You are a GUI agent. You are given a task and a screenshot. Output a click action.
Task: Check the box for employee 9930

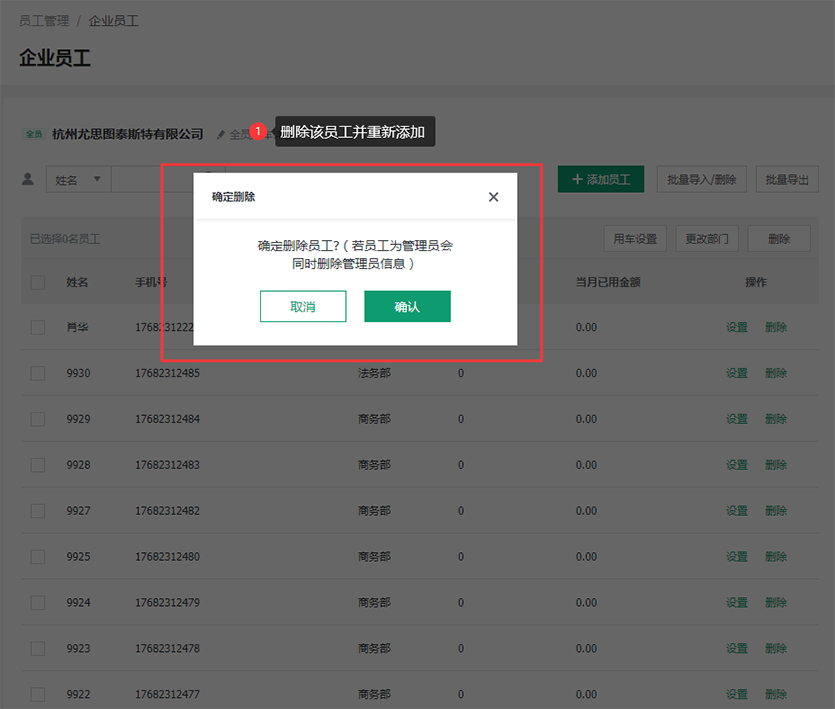[38, 373]
